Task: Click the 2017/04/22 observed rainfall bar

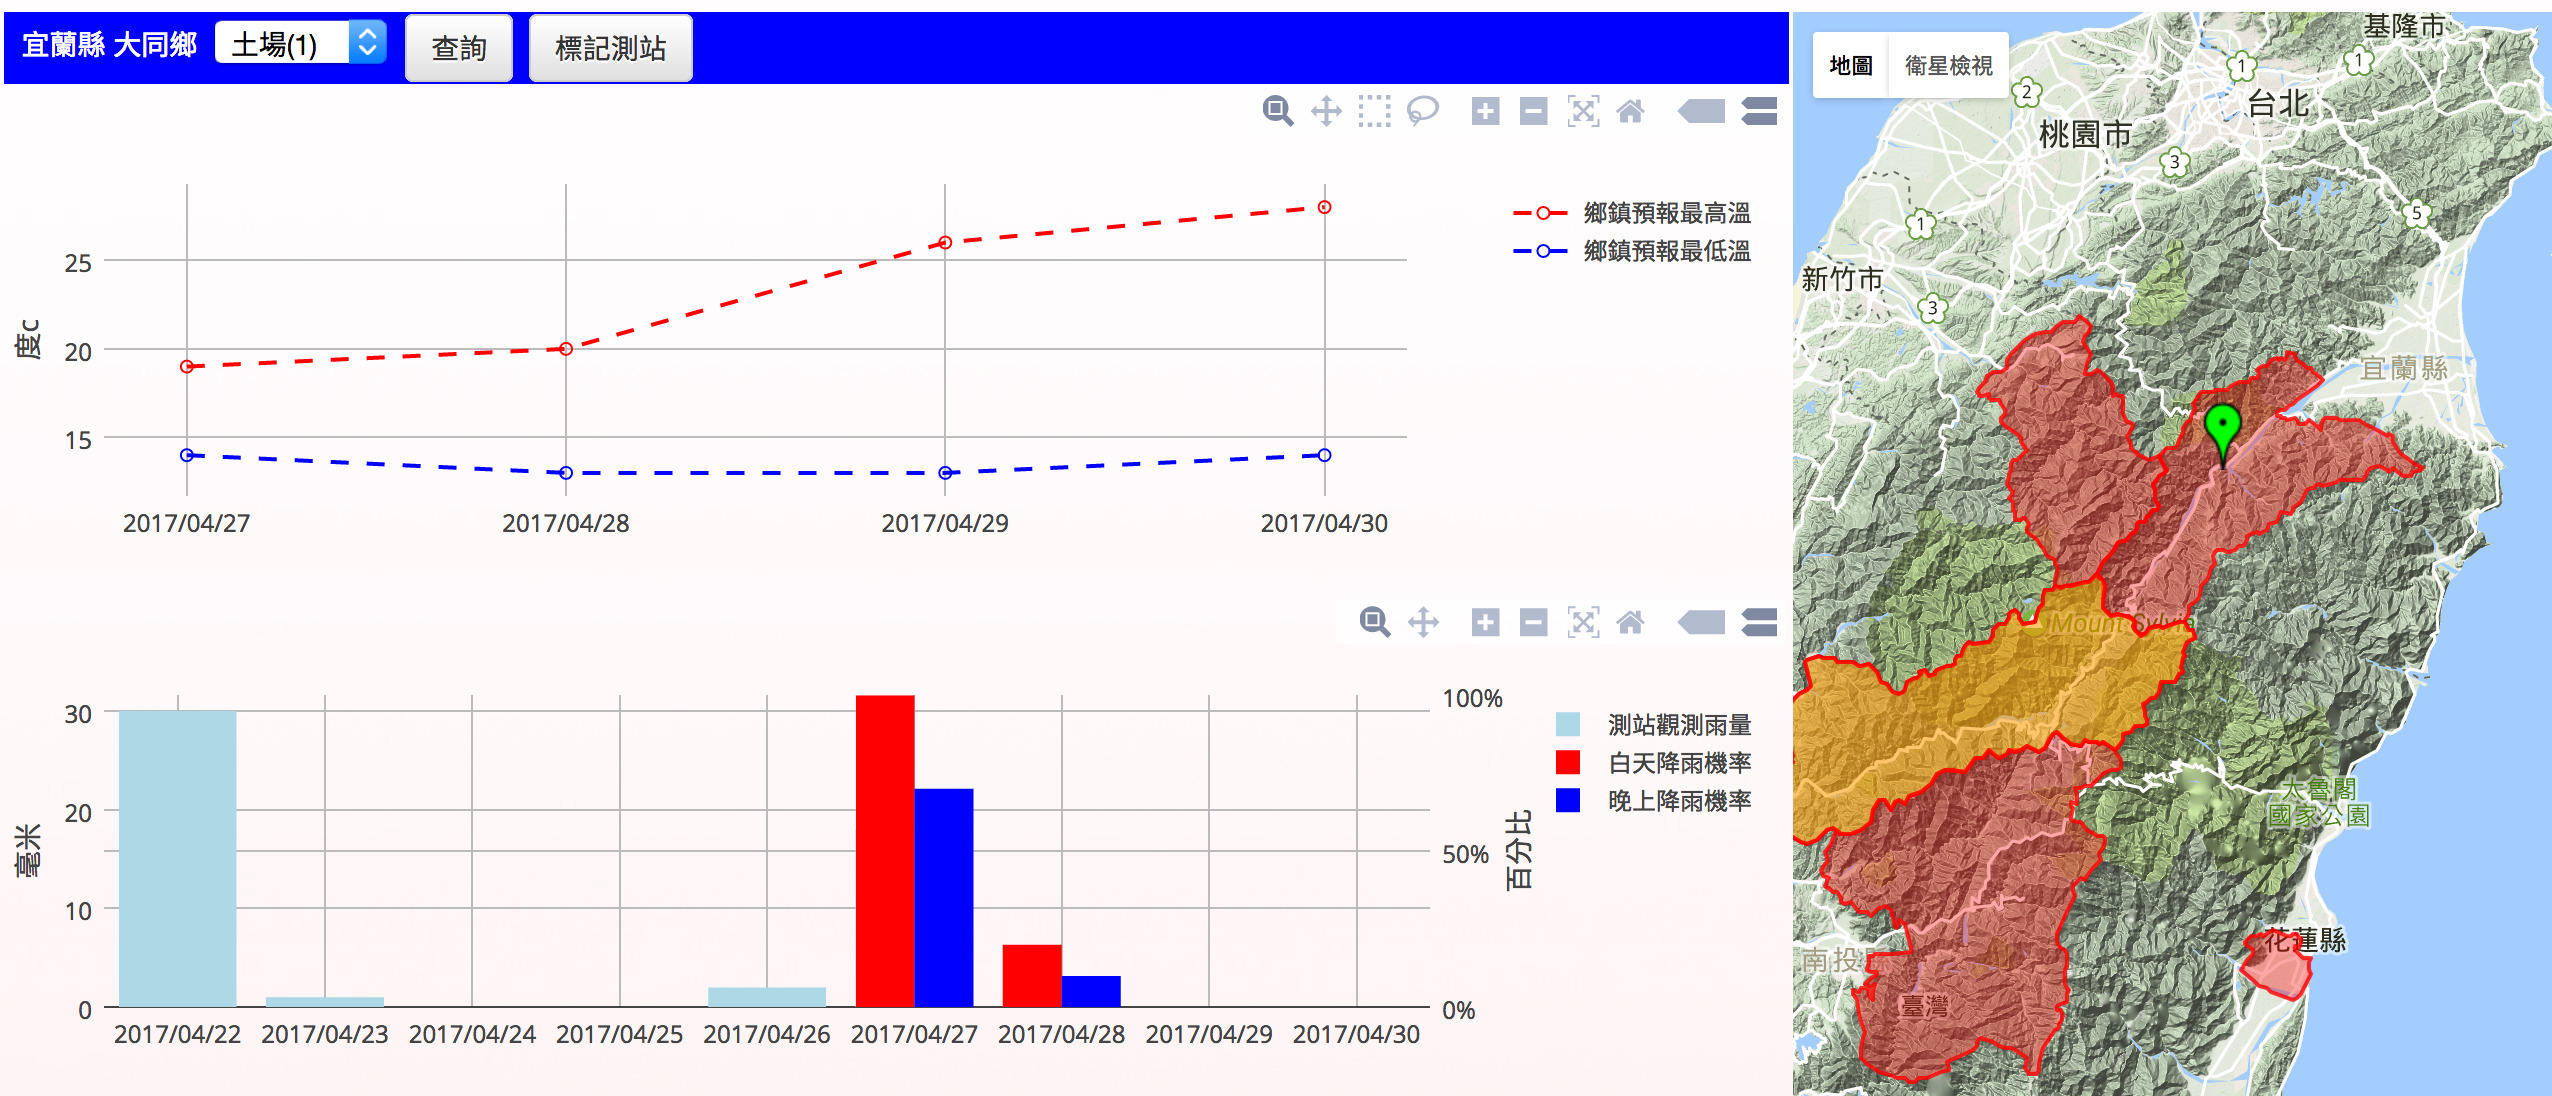Action: click(177, 858)
